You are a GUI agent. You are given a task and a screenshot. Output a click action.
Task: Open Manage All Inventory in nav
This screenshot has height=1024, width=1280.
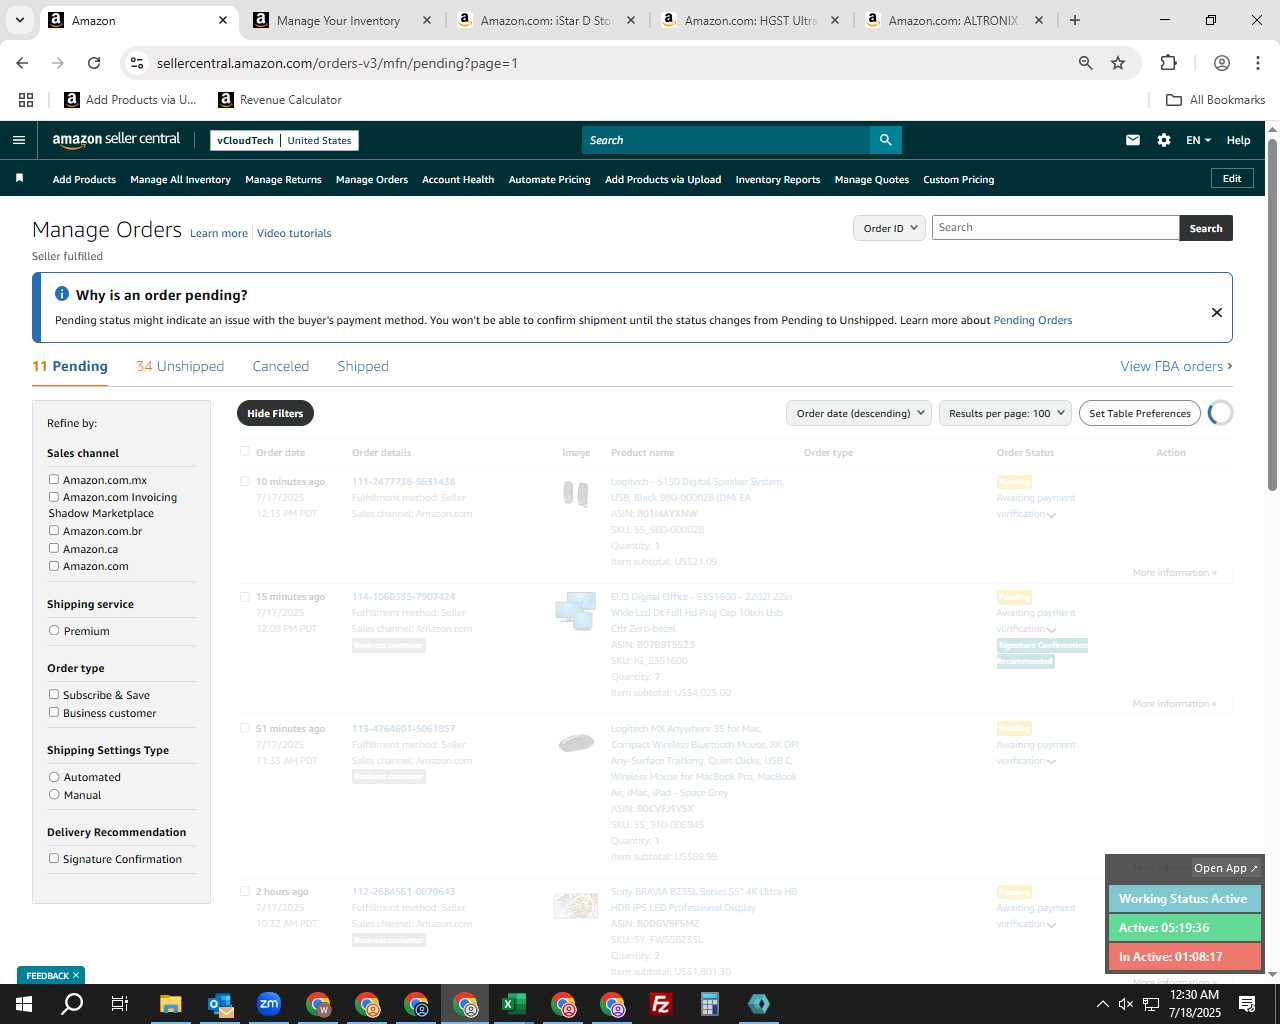pyautogui.click(x=180, y=180)
